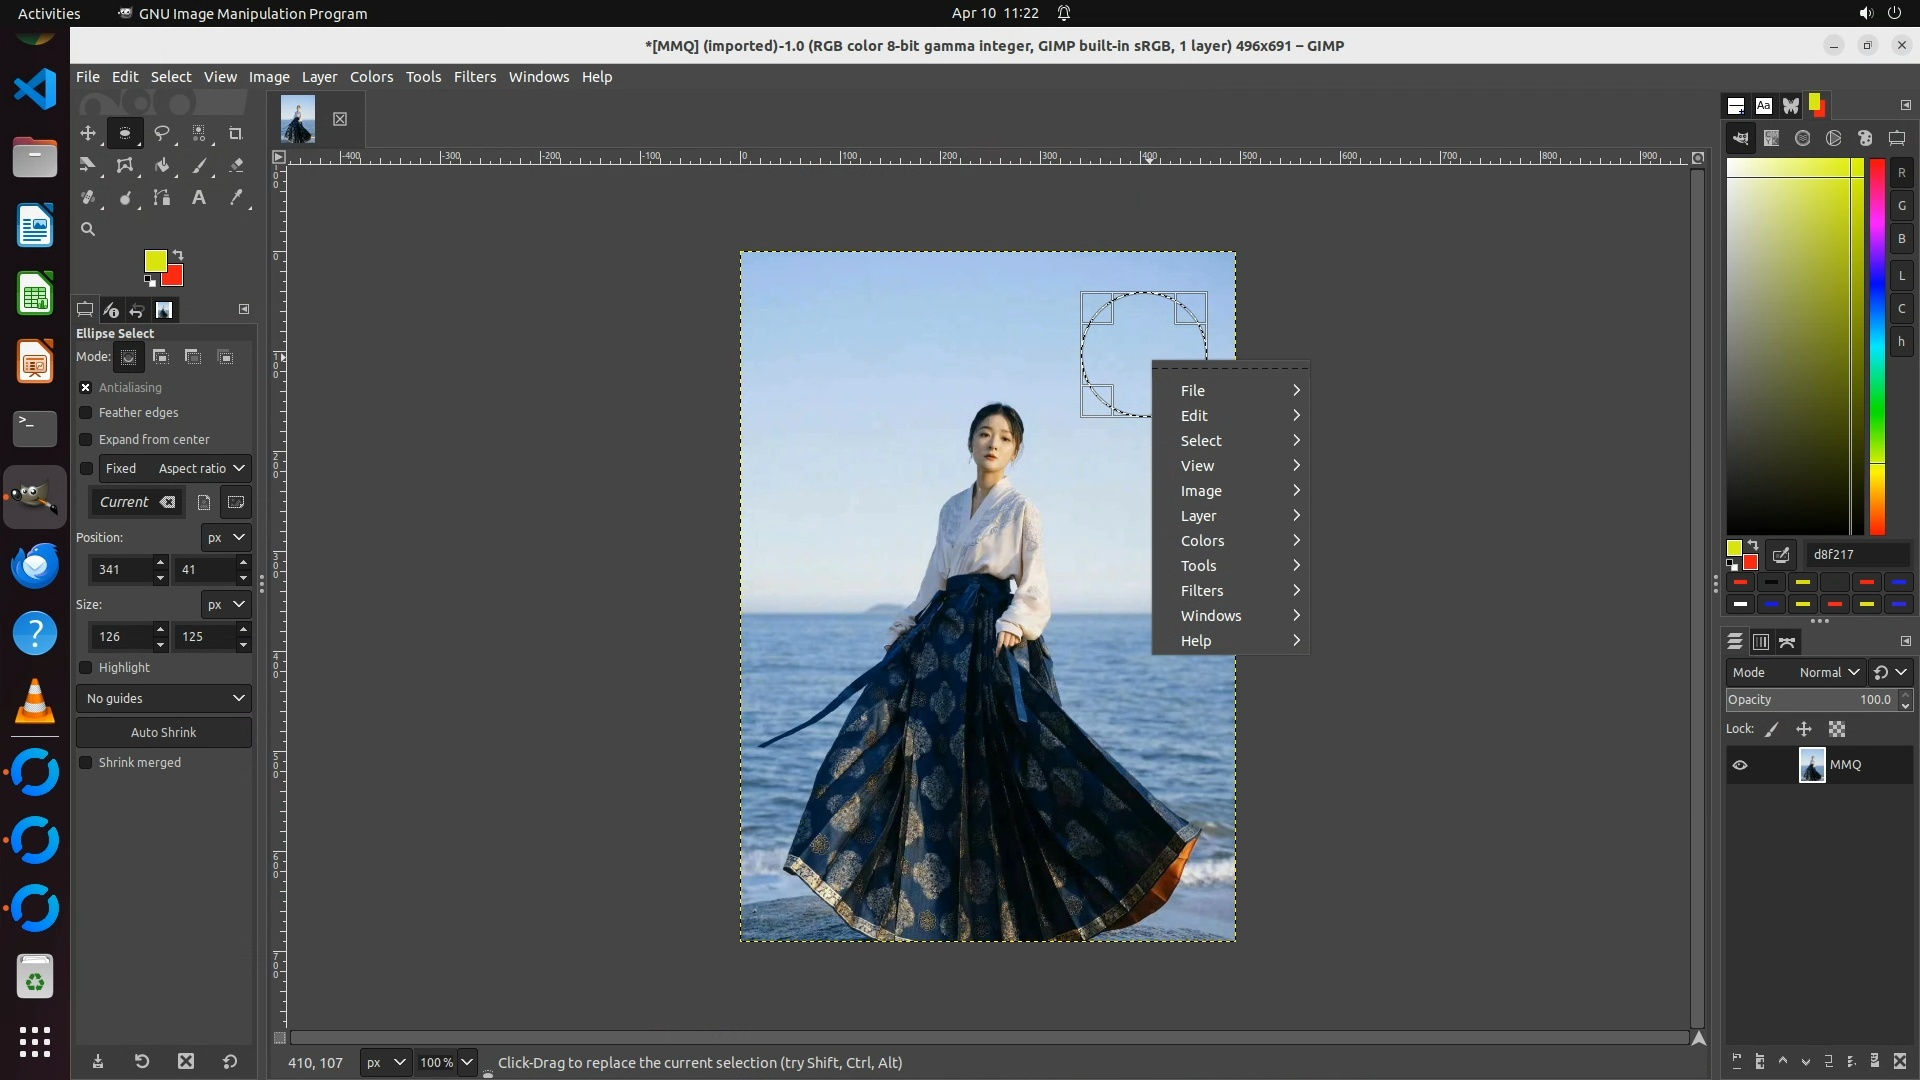
Task: Select the Text tool
Action: point(199,198)
